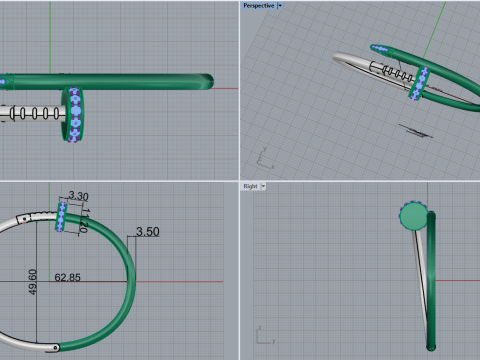Click the world axes icon in Perspective viewport

265,159
